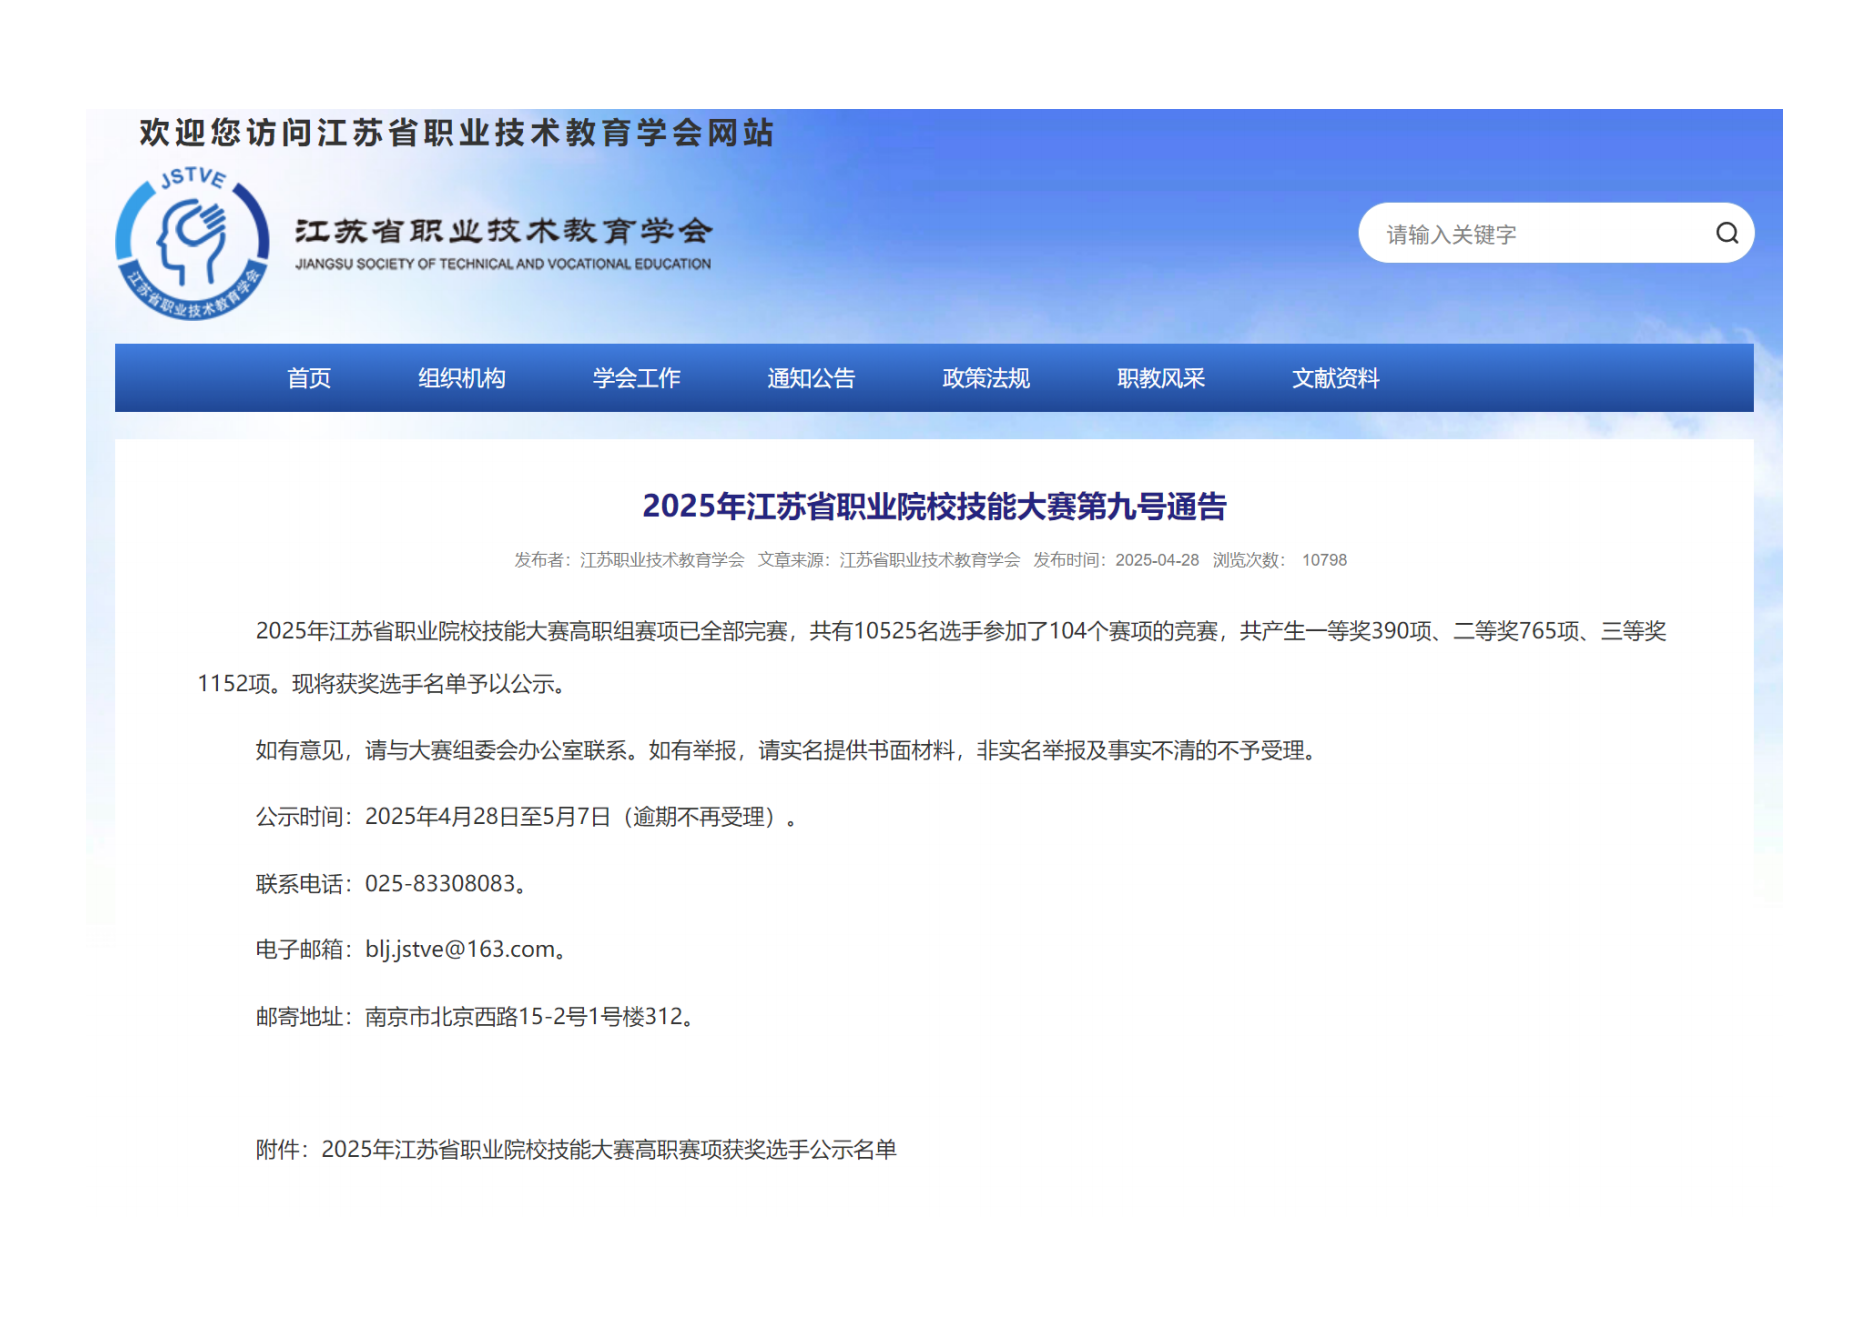Click the English subtitle JIANGSU SOCIETY OF TECHNICAL AND VOCATIONAL EDUCATION
The height and width of the screenshot is (1322, 1870).
coord(503,264)
